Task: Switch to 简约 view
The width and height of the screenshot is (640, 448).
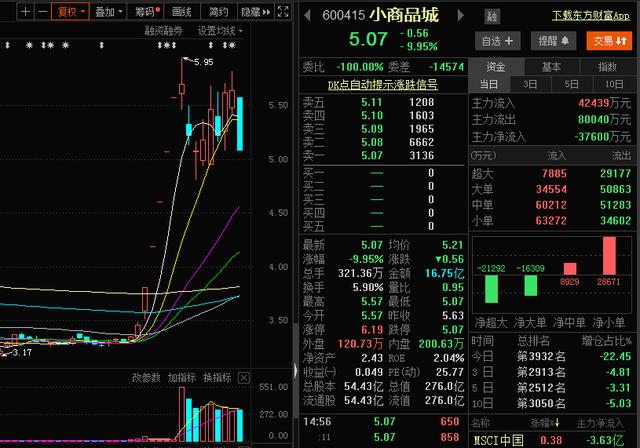Action: (219, 11)
